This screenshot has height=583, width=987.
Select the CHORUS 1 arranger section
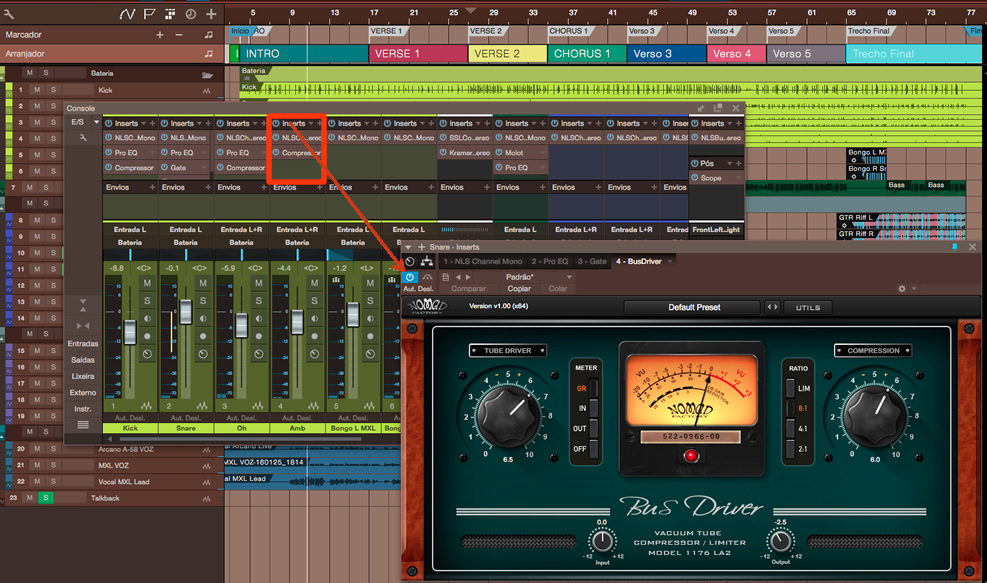[587, 54]
